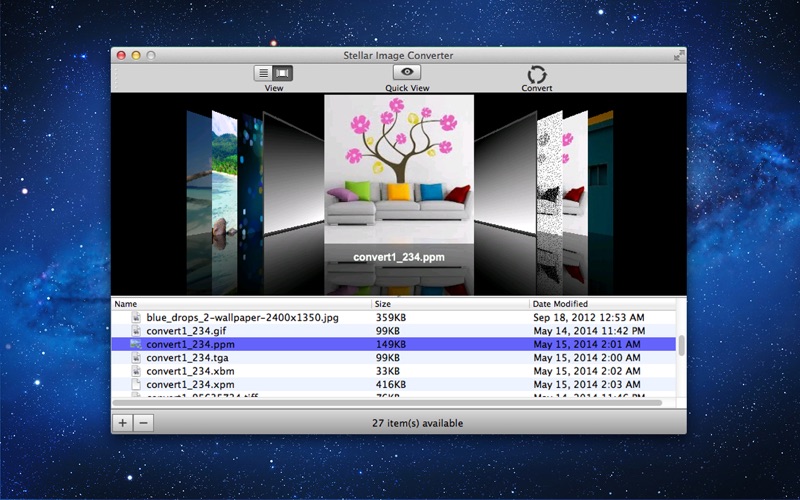Click center cover flow image of tree and sofa
The width and height of the screenshot is (800, 500).
tap(399, 169)
